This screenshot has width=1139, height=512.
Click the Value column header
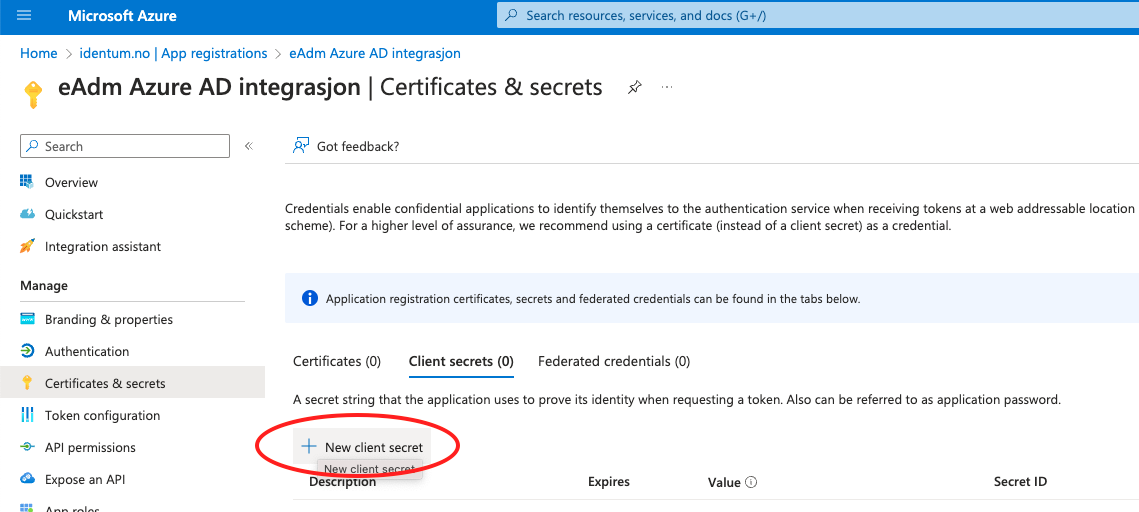coord(723,482)
